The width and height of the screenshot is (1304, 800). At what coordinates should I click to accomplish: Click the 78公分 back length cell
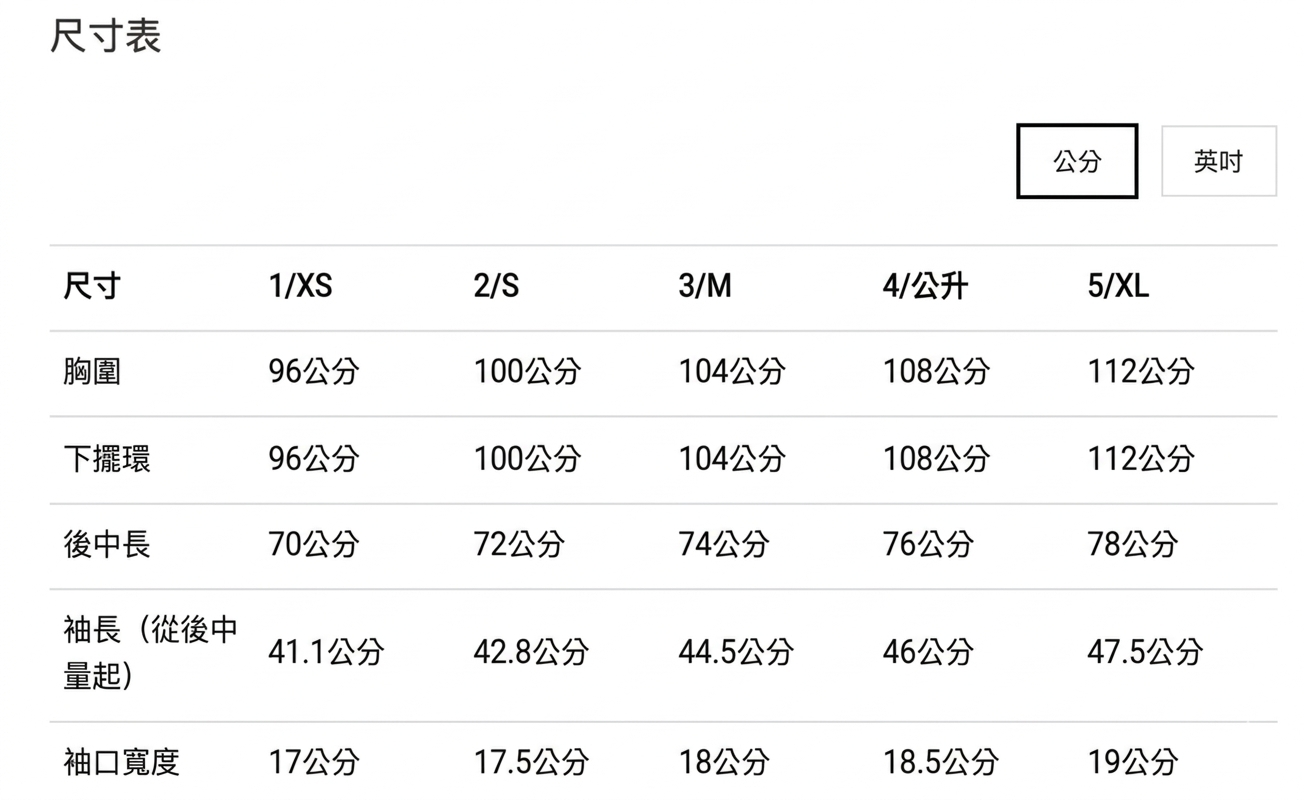(x=1133, y=545)
